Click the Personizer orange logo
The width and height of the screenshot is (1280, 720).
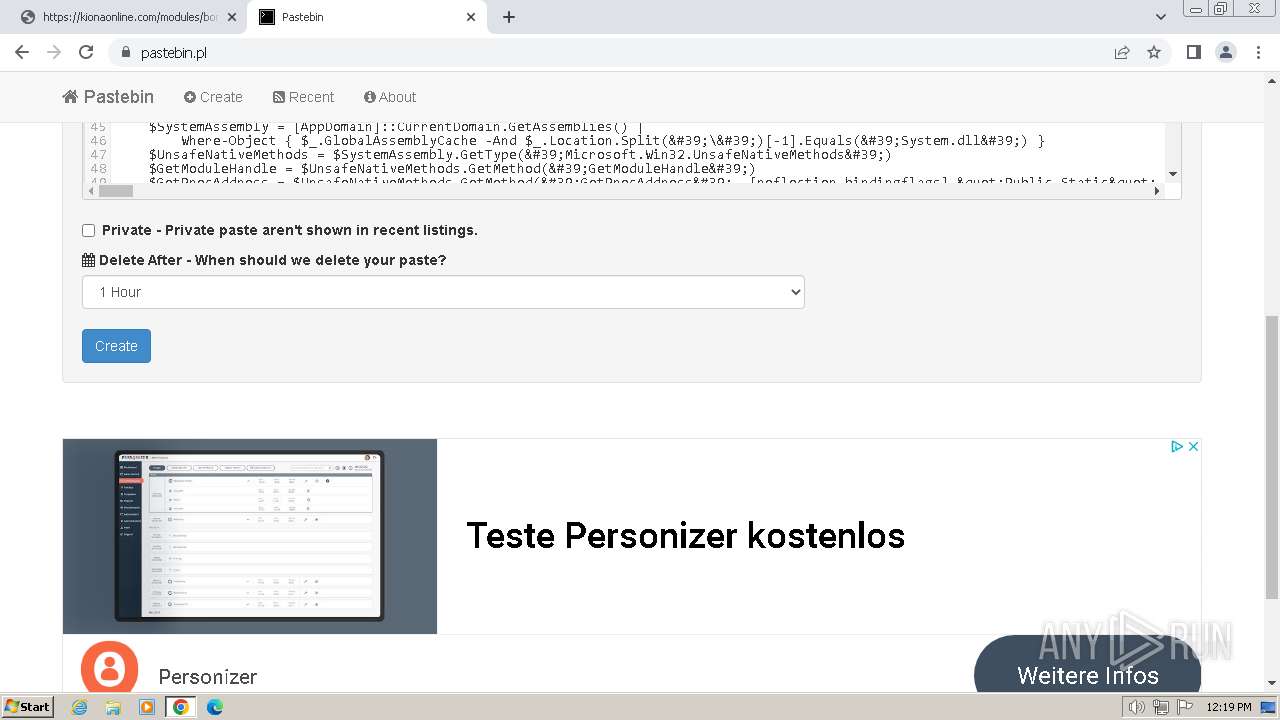109,667
